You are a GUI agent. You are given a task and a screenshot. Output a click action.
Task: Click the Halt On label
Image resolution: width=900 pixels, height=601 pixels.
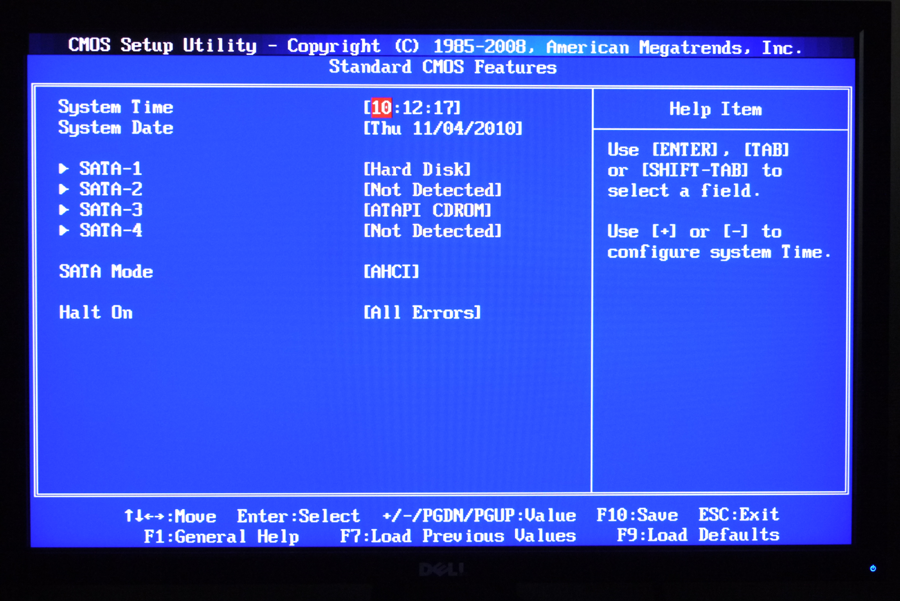96,313
